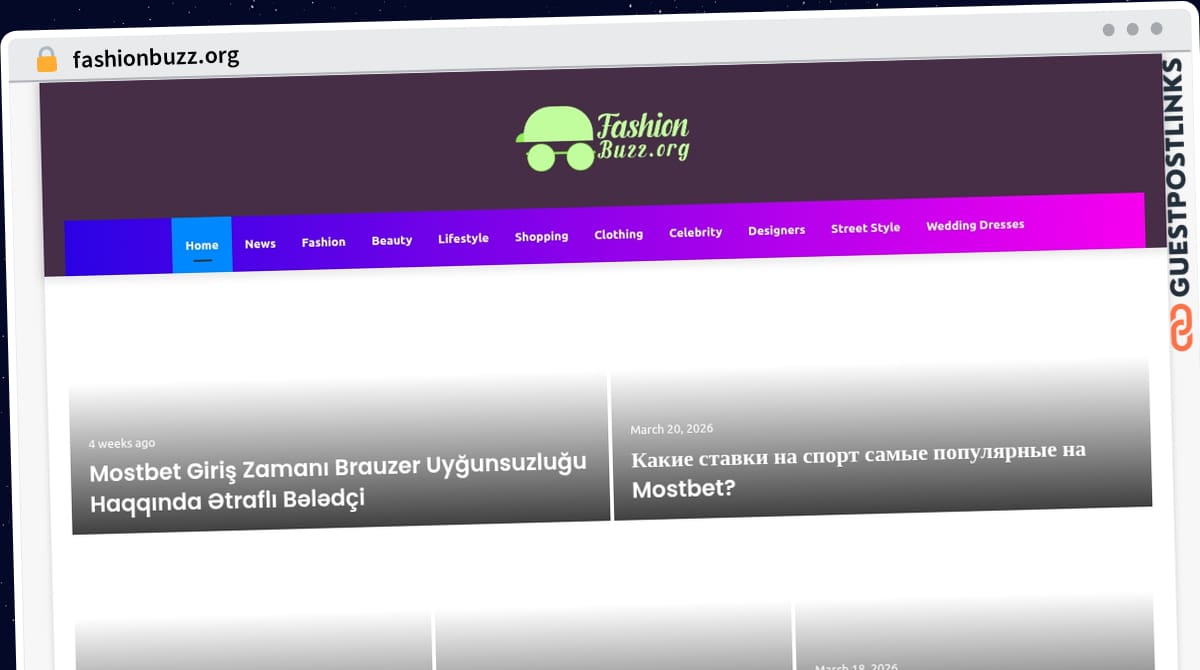Viewport: 1200px width, 670px height.
Task: Open the Wedding Dresses menu item
Action: tap(975, 225)
